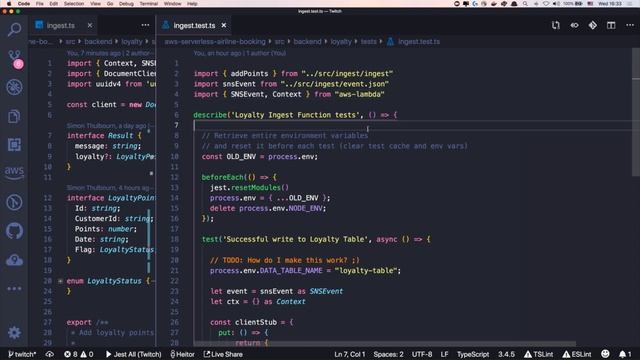
Task: Click the circular icon above the GitHub icon
Action: click(x=14, y=202)
